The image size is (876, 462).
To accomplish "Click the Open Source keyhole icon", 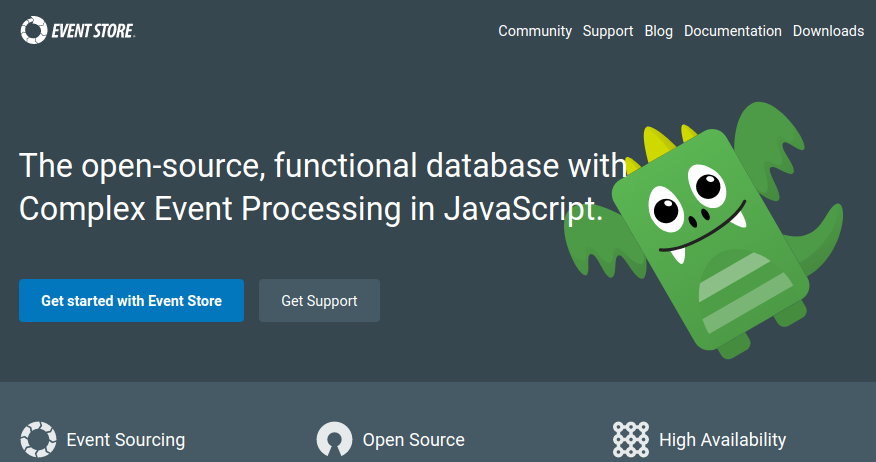I will pos(334,439).
